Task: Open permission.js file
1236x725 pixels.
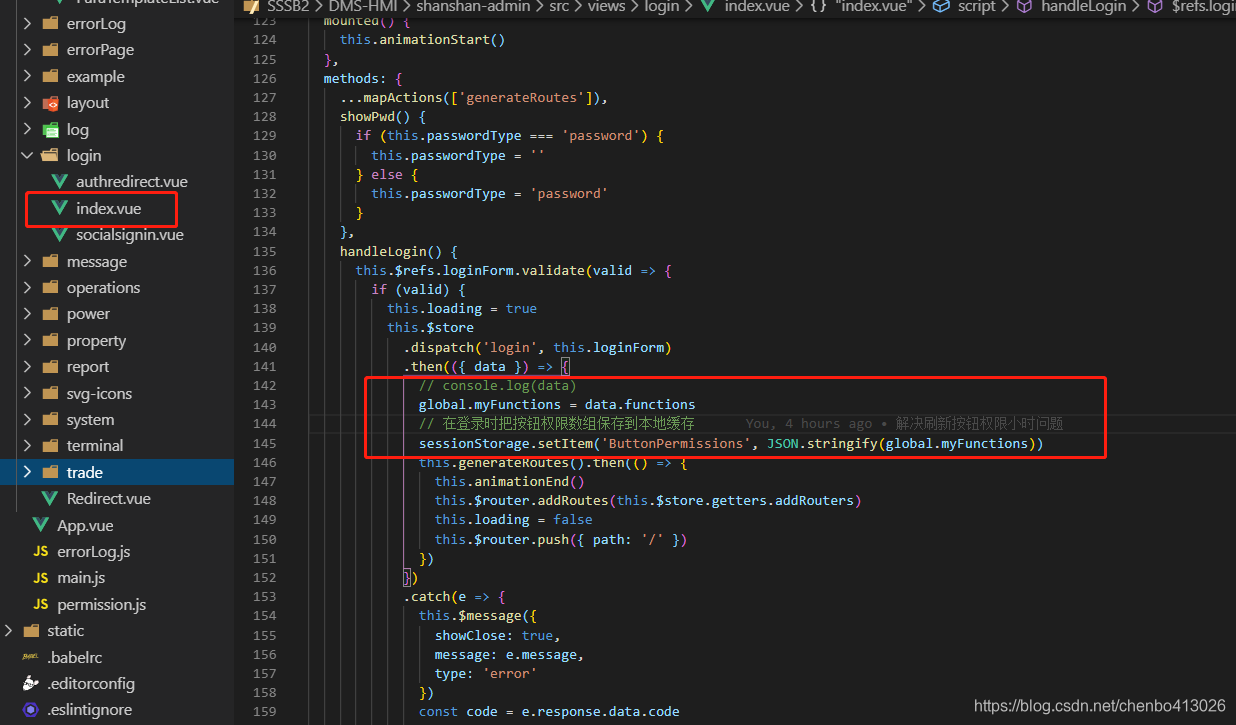Action: coord(102,605)
